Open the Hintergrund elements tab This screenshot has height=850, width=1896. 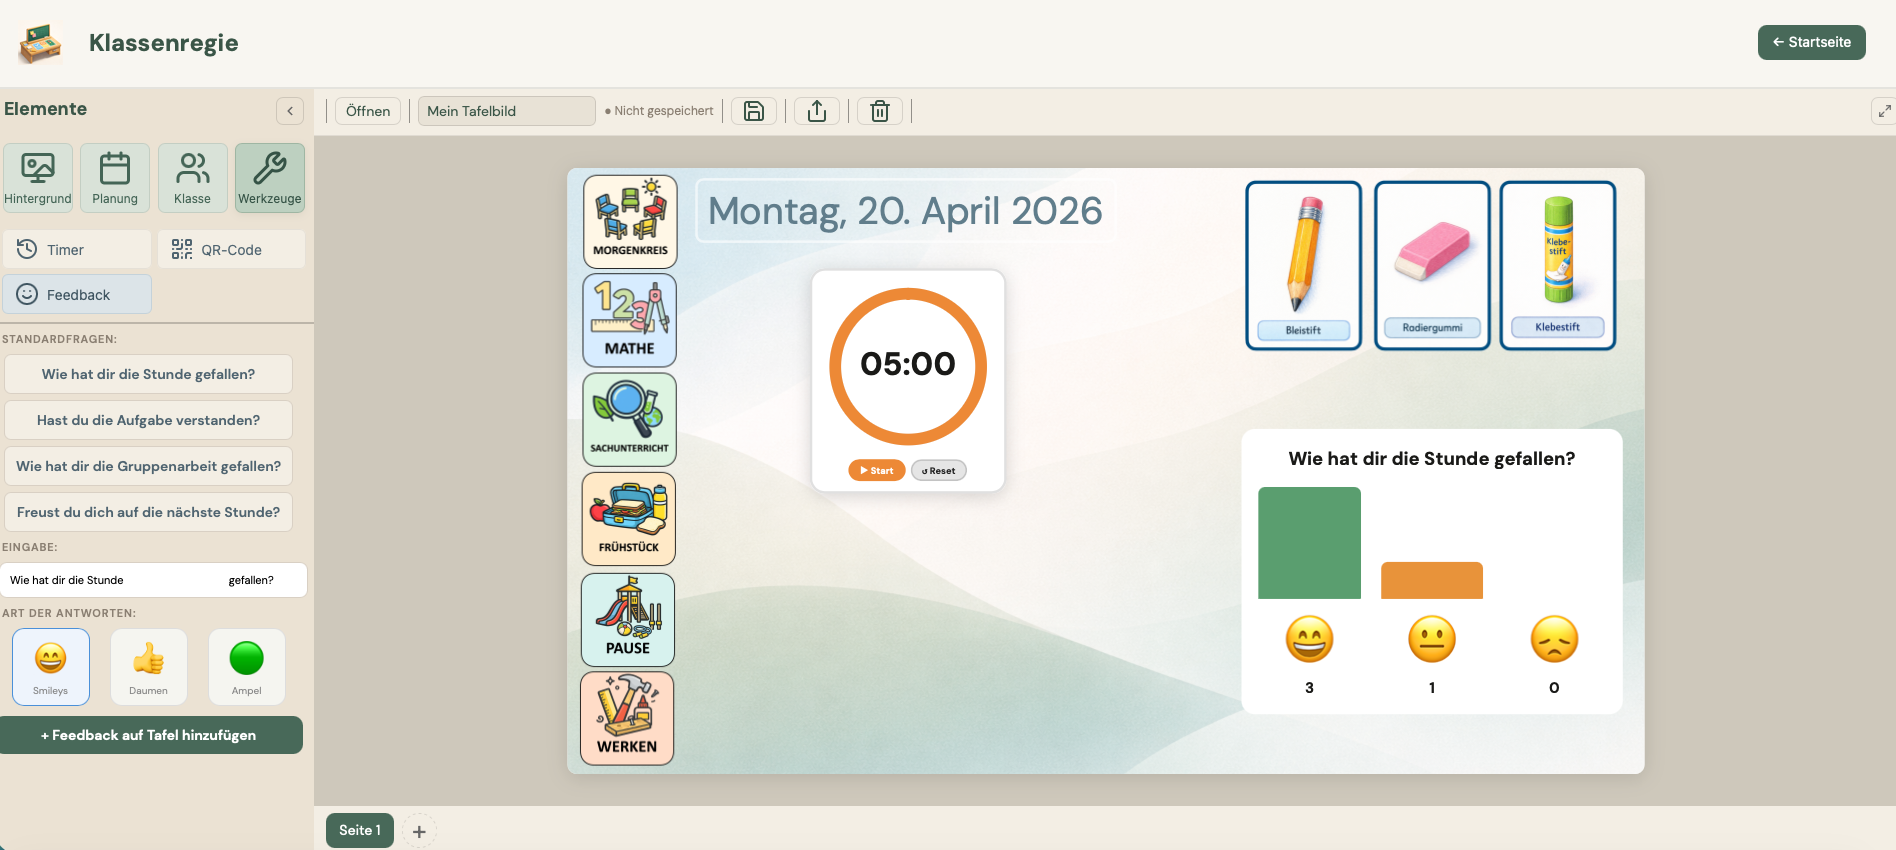38,178
